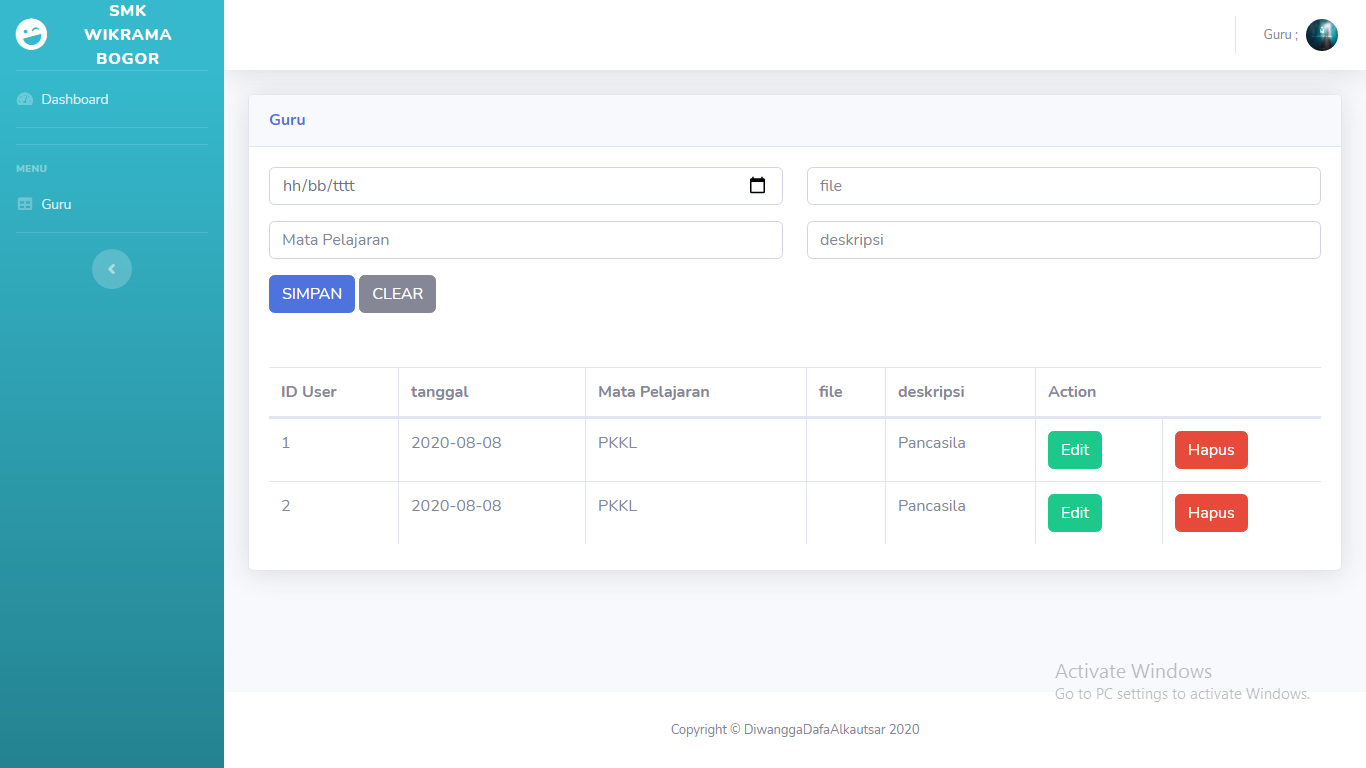Screen dimensions: 1366x768
Task: Open the calendar picker icon in date field
Action: click(x=757, y=185)
